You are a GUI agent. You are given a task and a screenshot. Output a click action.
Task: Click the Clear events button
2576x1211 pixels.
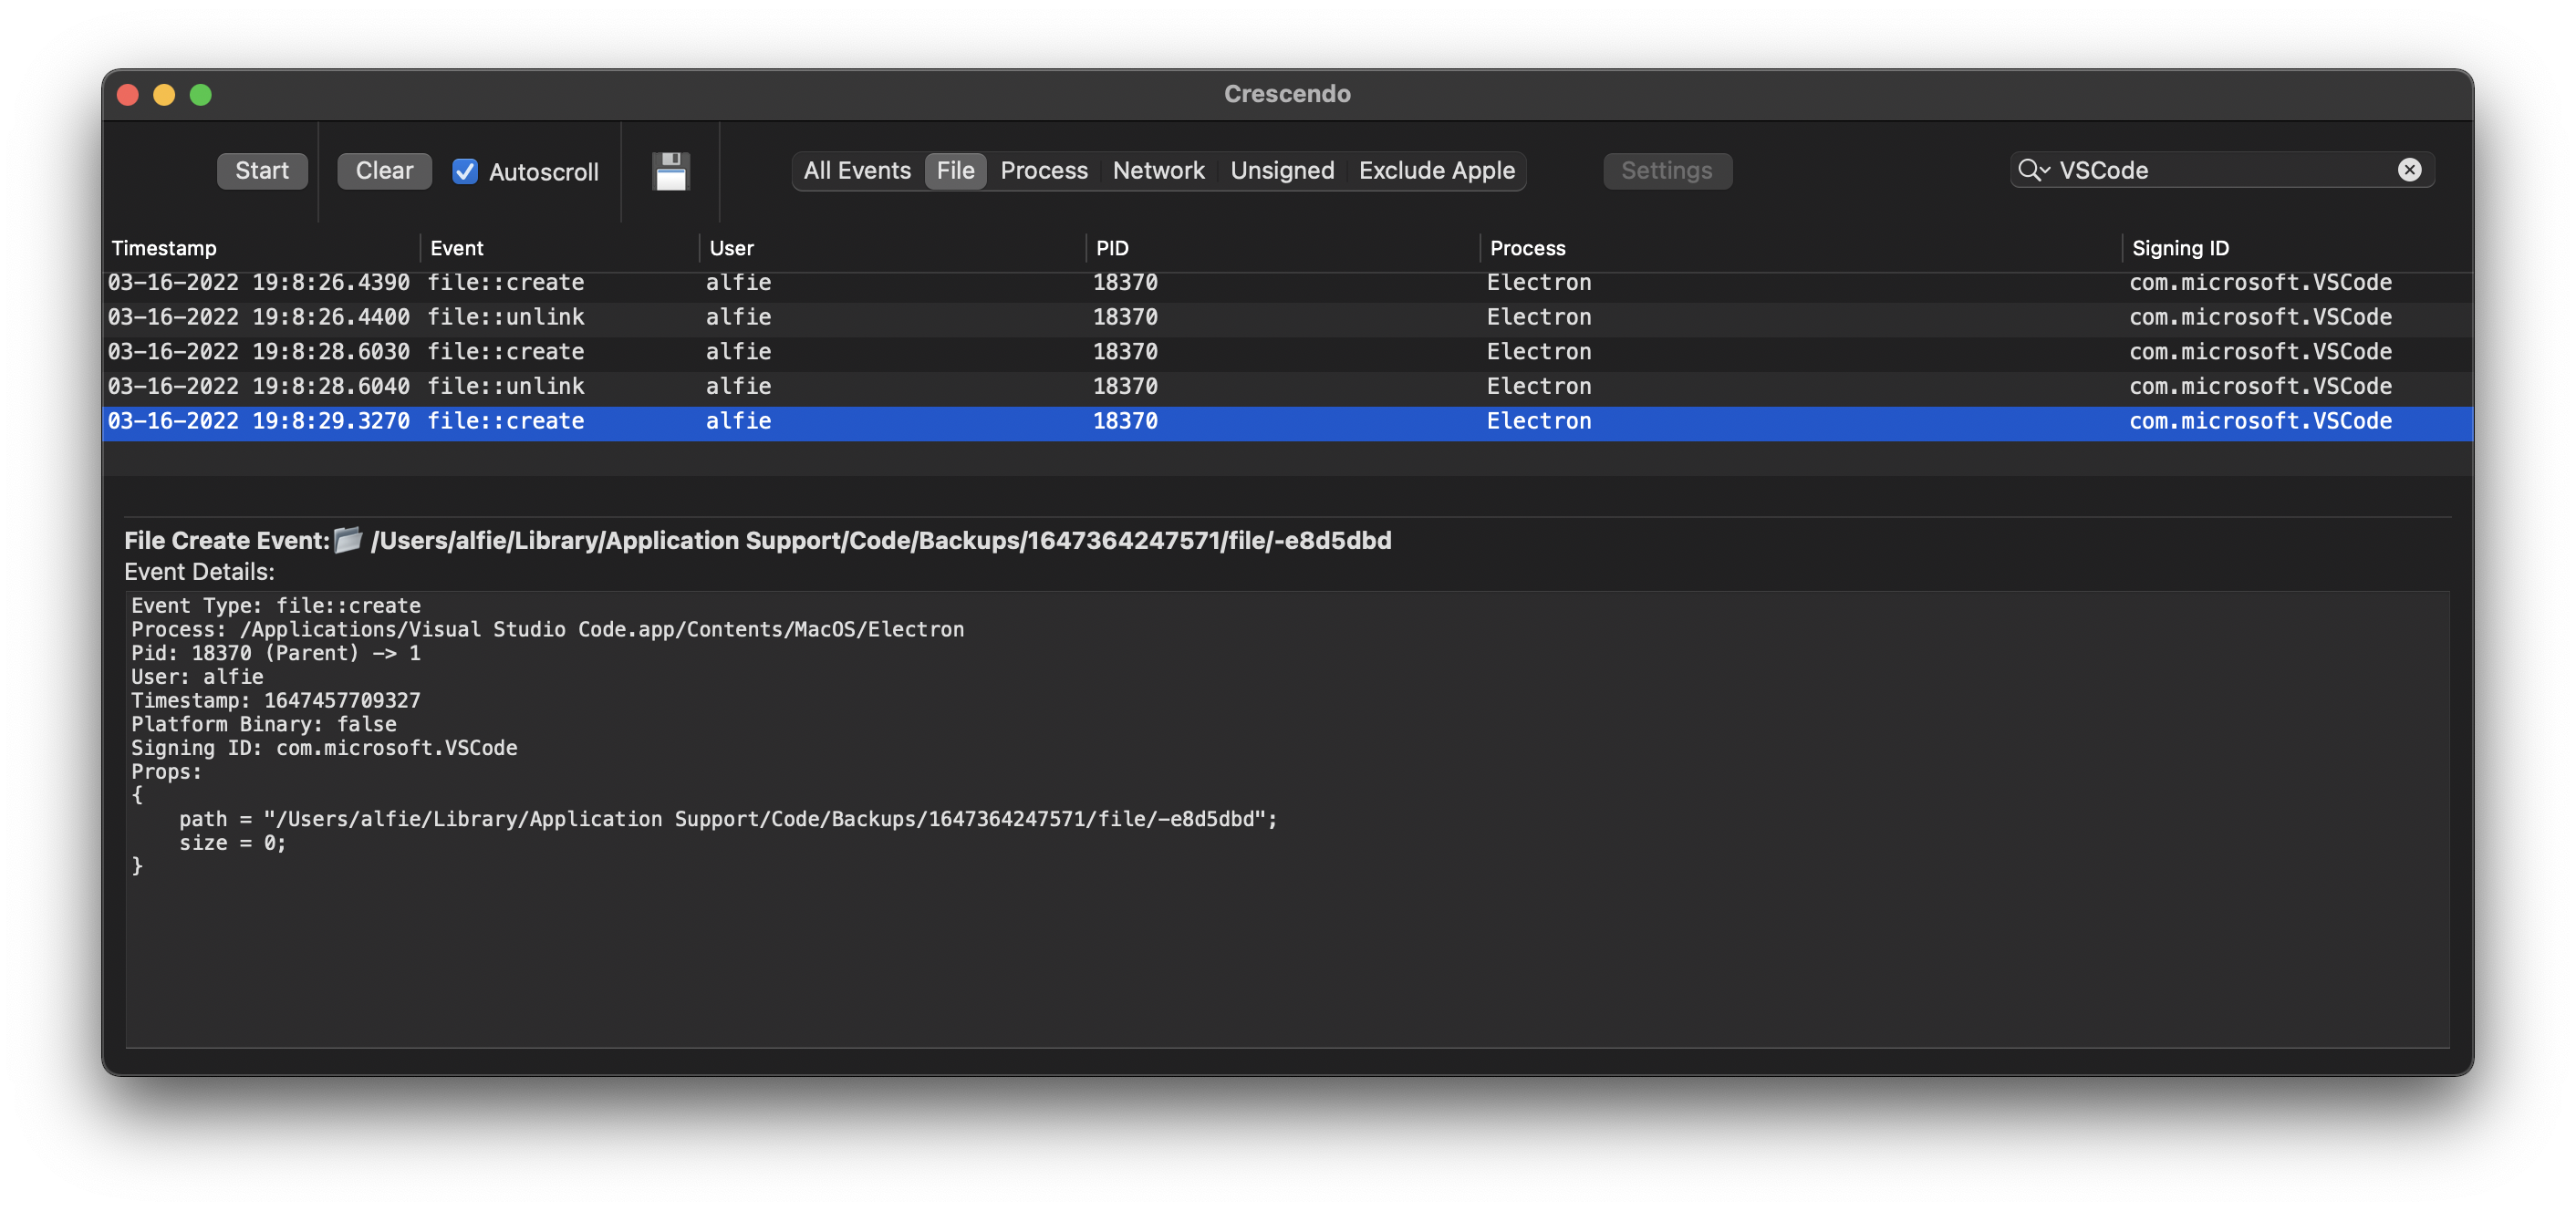point(384,171)
